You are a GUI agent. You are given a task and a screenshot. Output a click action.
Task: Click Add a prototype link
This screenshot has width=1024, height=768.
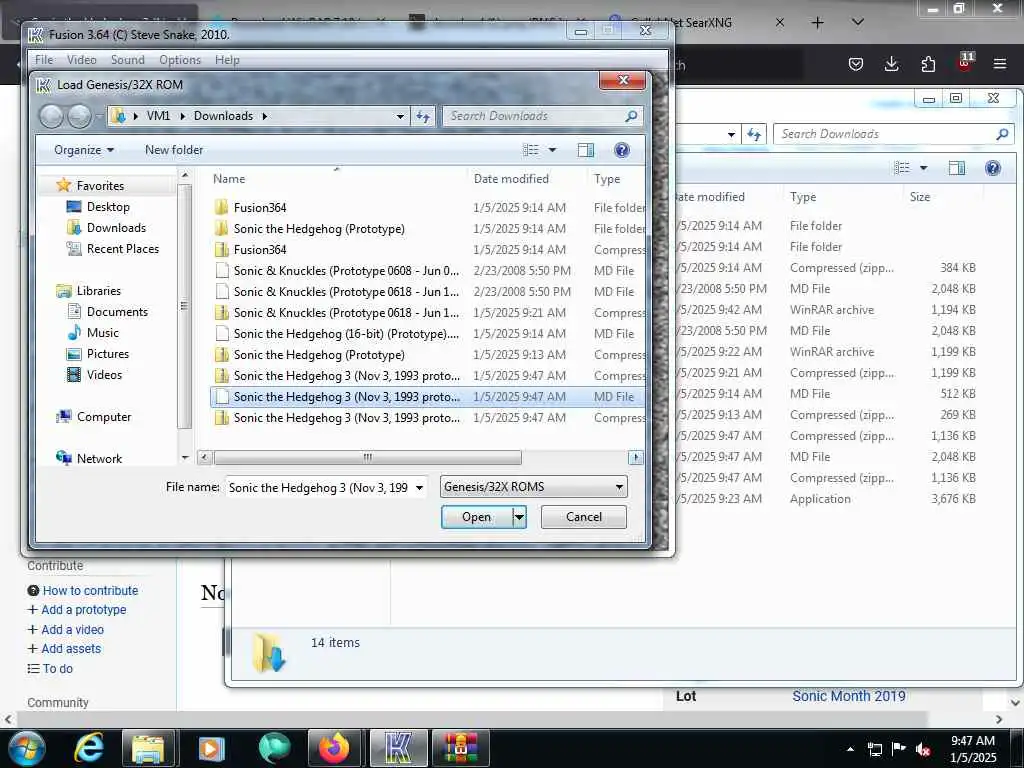(84, 610)
